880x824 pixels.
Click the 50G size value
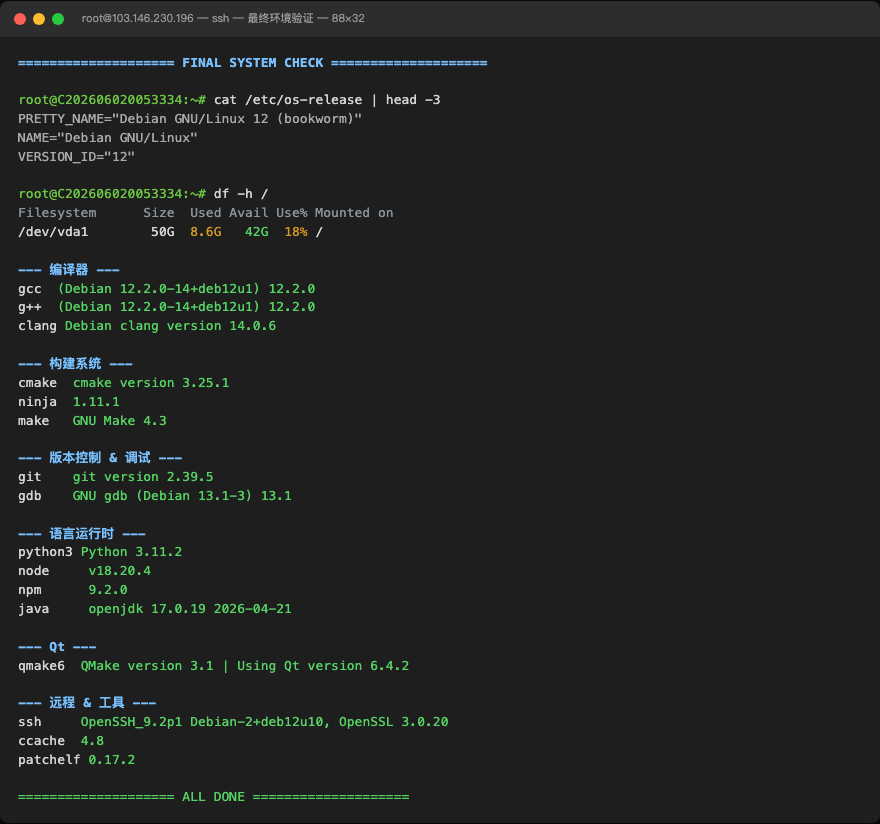click(163, 232)
